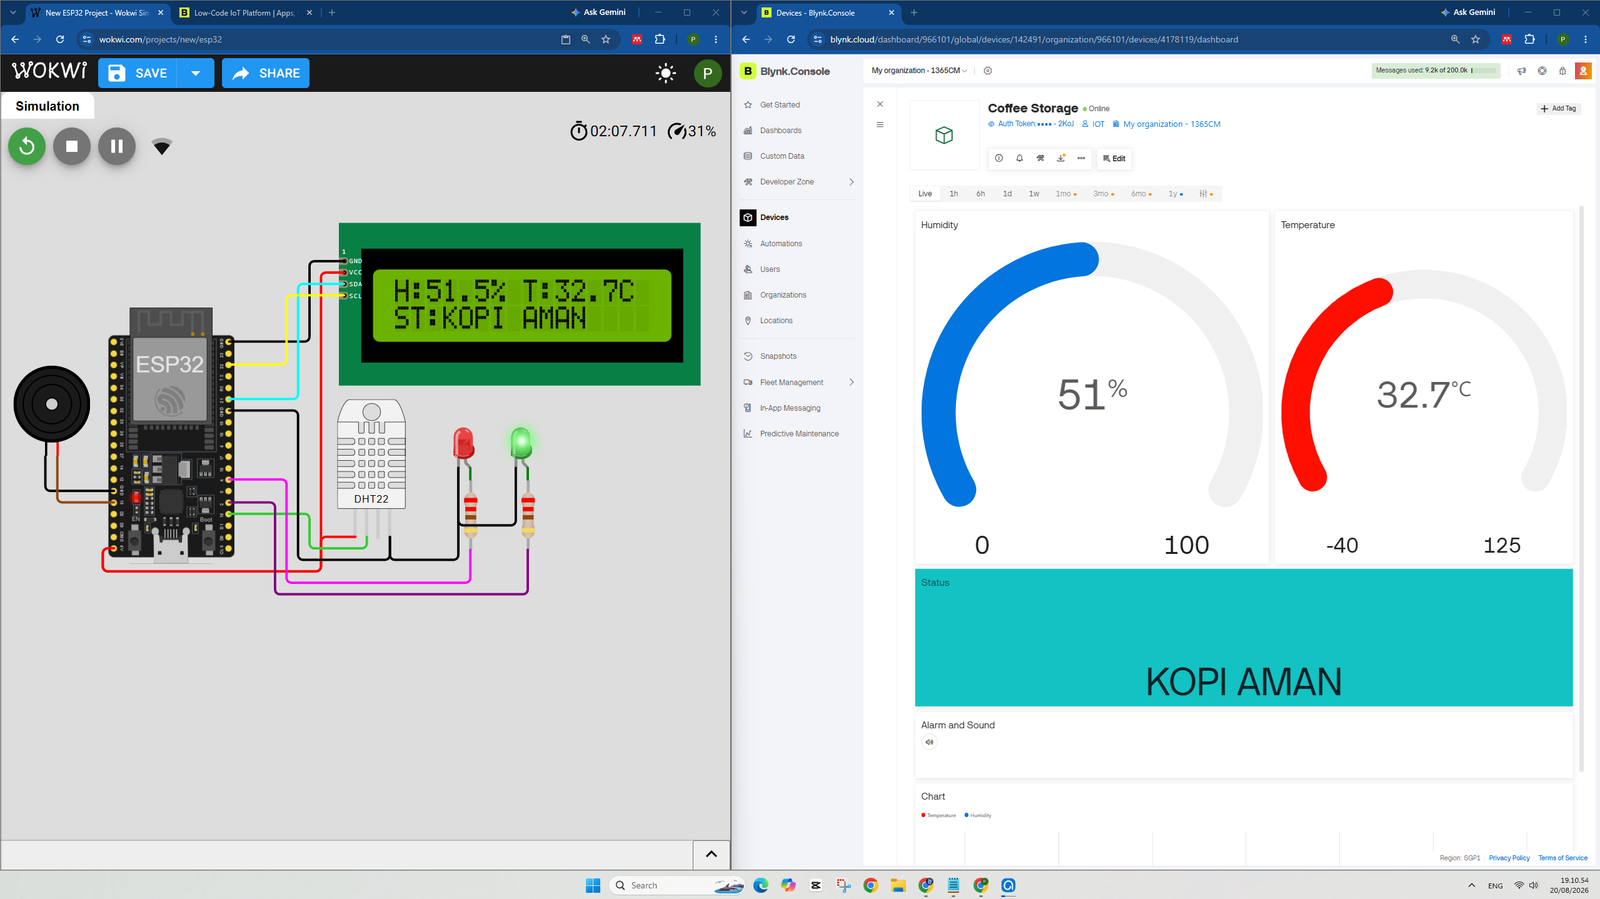Click the Terms of Service link

tap(1563, 858)
